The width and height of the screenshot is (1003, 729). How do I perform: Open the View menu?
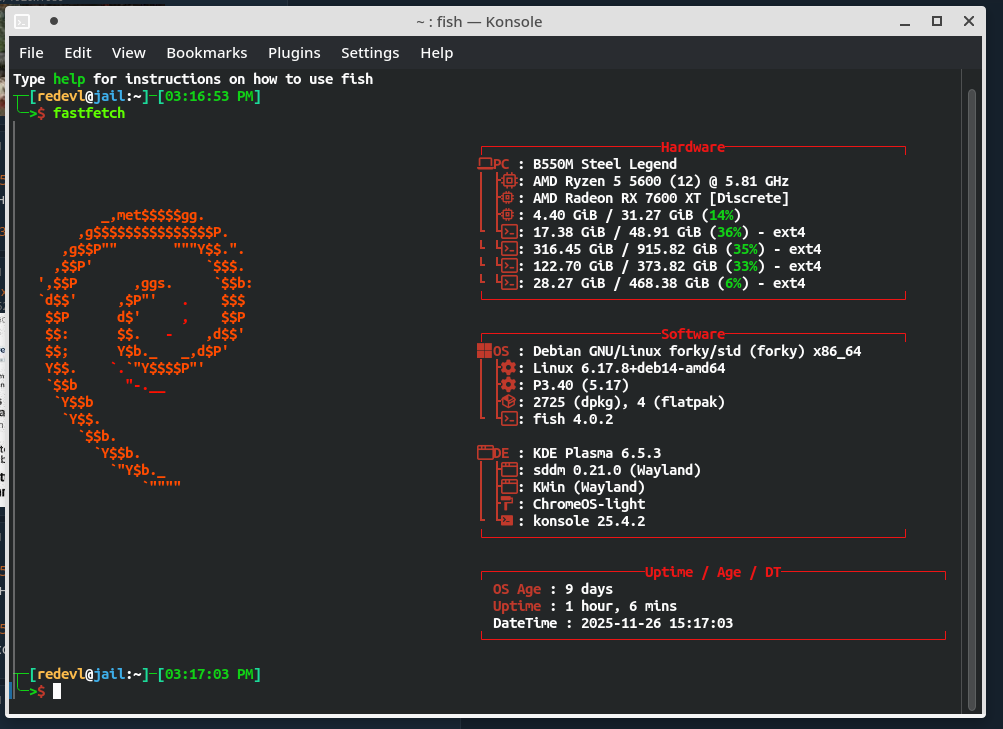[x=129, y=53]
